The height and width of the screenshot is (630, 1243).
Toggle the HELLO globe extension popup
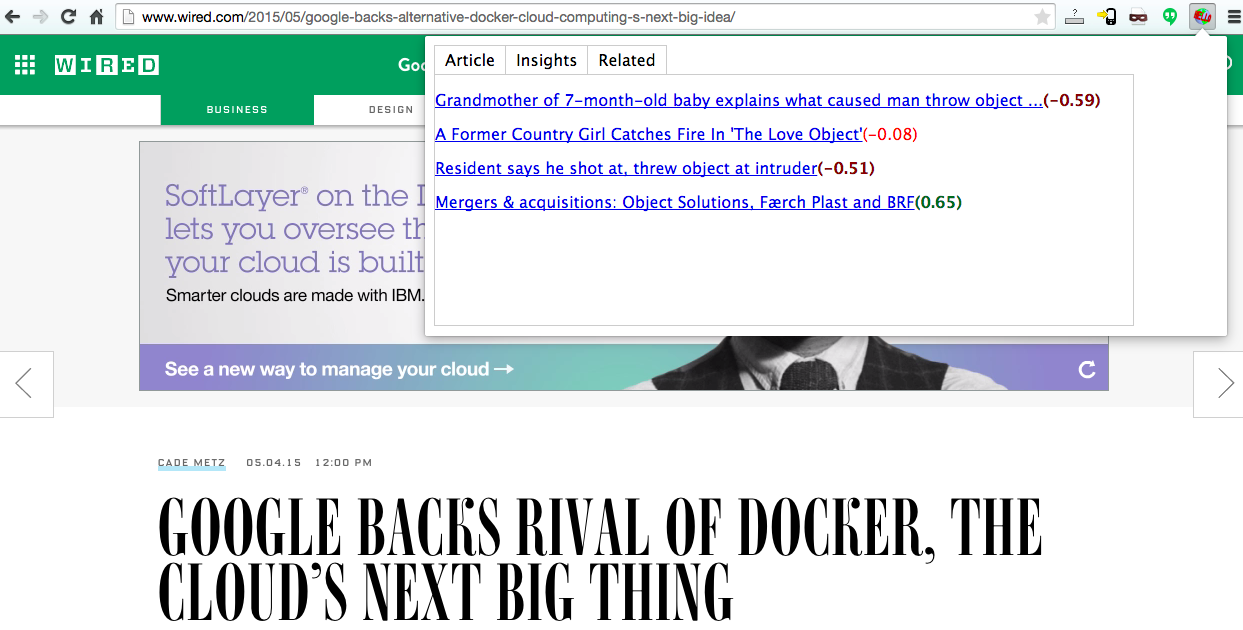coord(1202,17)
